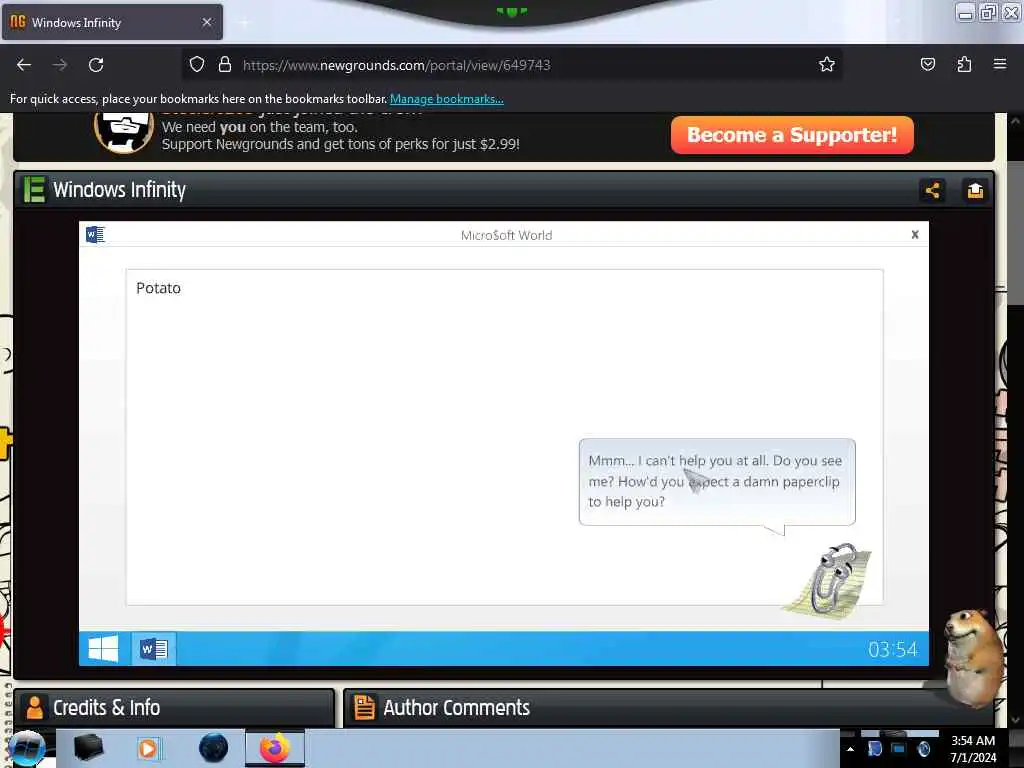Close the Windows Infinity browser tab
Screen dimensions: 1024x768
[x=207, y=22]
